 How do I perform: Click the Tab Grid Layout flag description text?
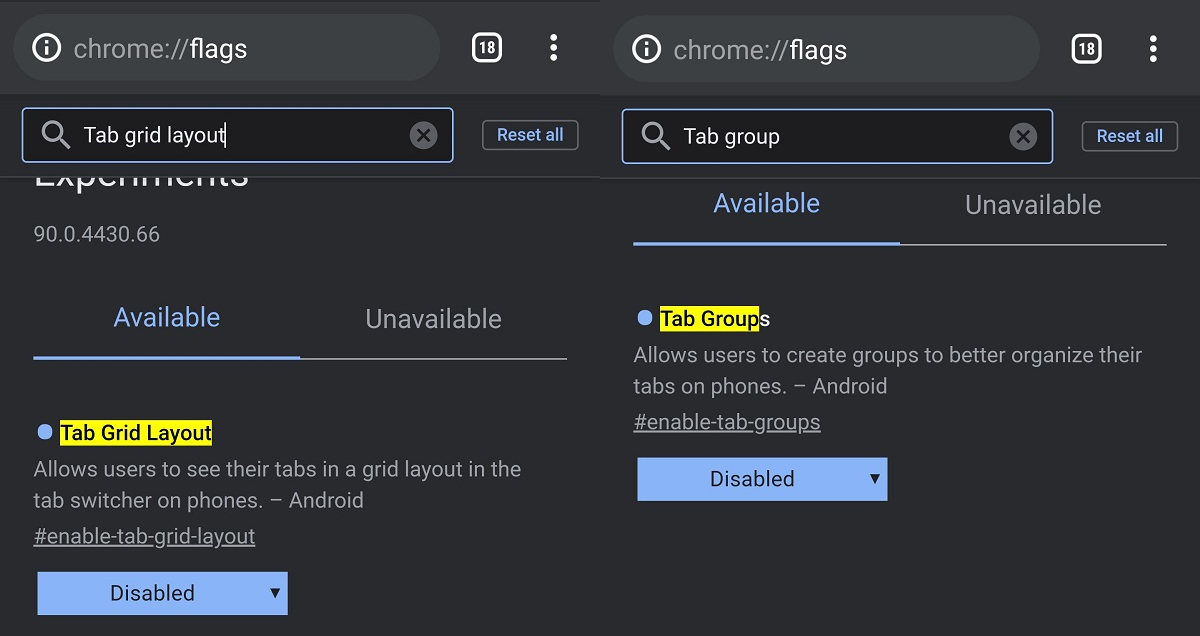click(x=277, y=484)
